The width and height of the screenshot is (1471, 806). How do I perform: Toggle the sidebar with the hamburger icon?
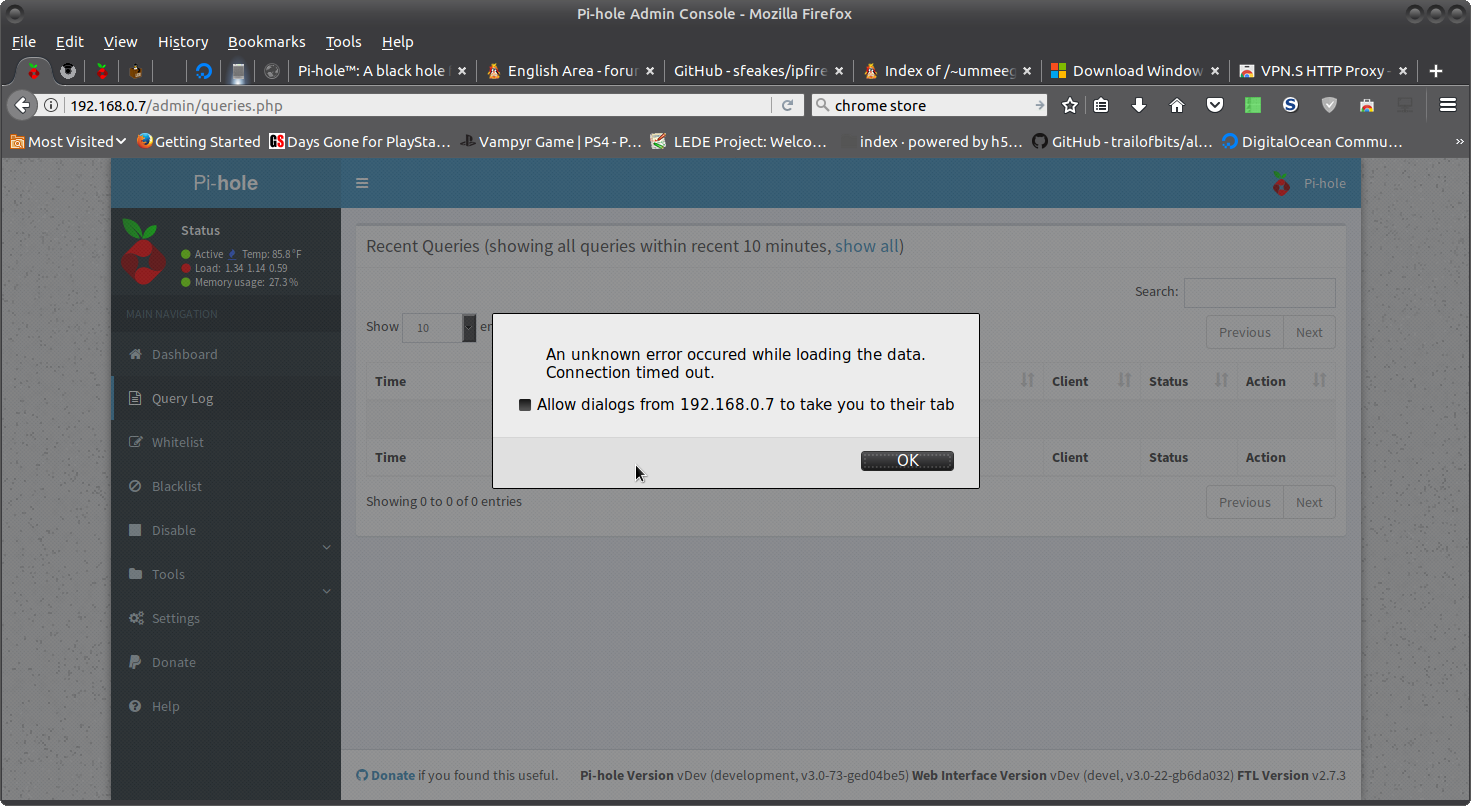tap(362, 183)
